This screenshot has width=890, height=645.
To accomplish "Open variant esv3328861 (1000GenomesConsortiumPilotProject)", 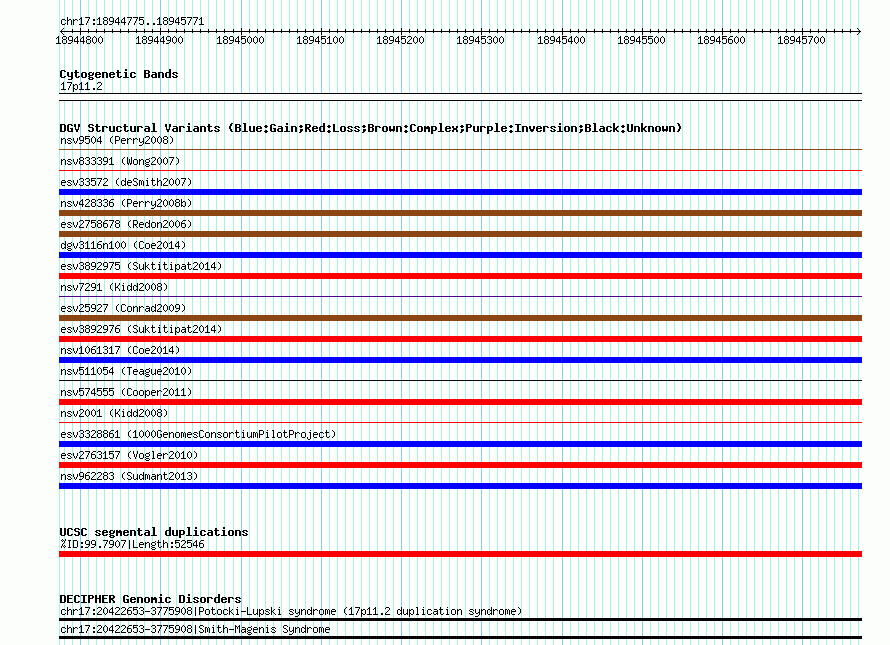I will click(x=198, y=434).
